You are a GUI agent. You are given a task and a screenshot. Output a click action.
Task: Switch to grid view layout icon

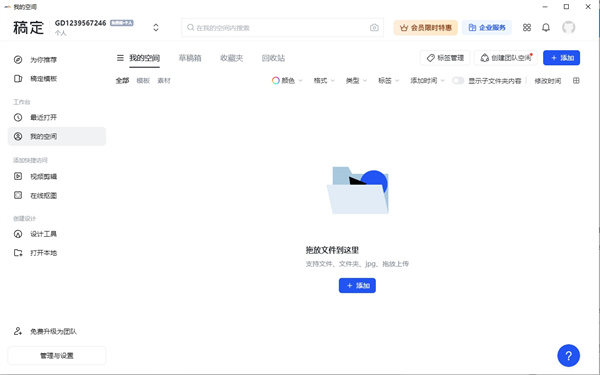pyautogui.click(x=576, y=81)
